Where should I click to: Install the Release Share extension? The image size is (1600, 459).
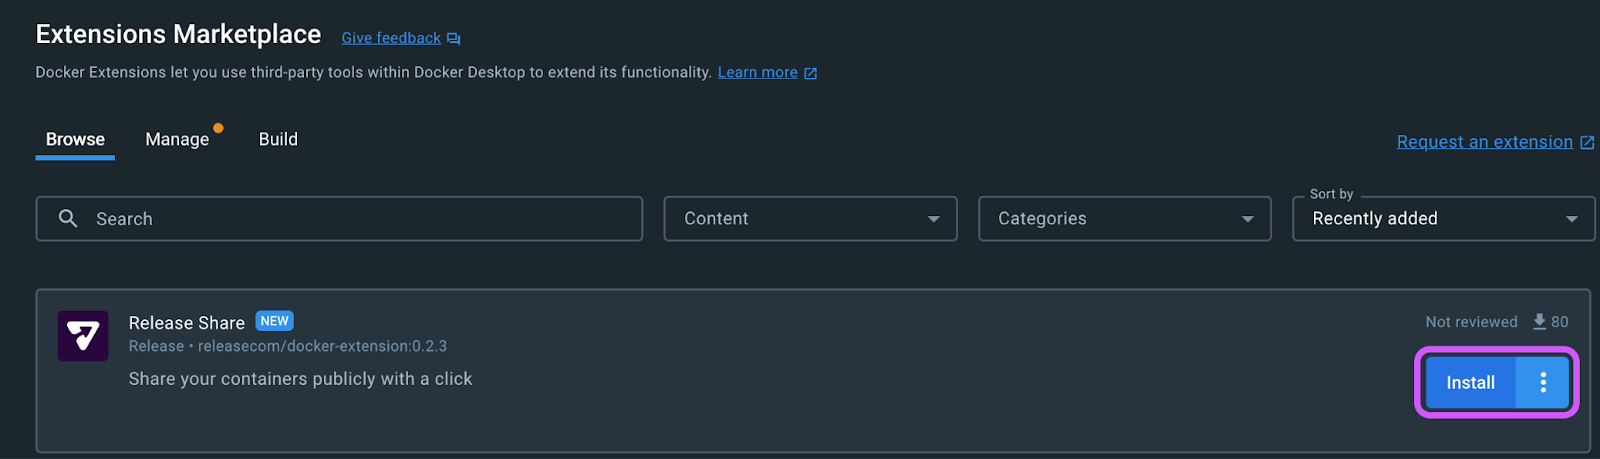coord(1470,382)
